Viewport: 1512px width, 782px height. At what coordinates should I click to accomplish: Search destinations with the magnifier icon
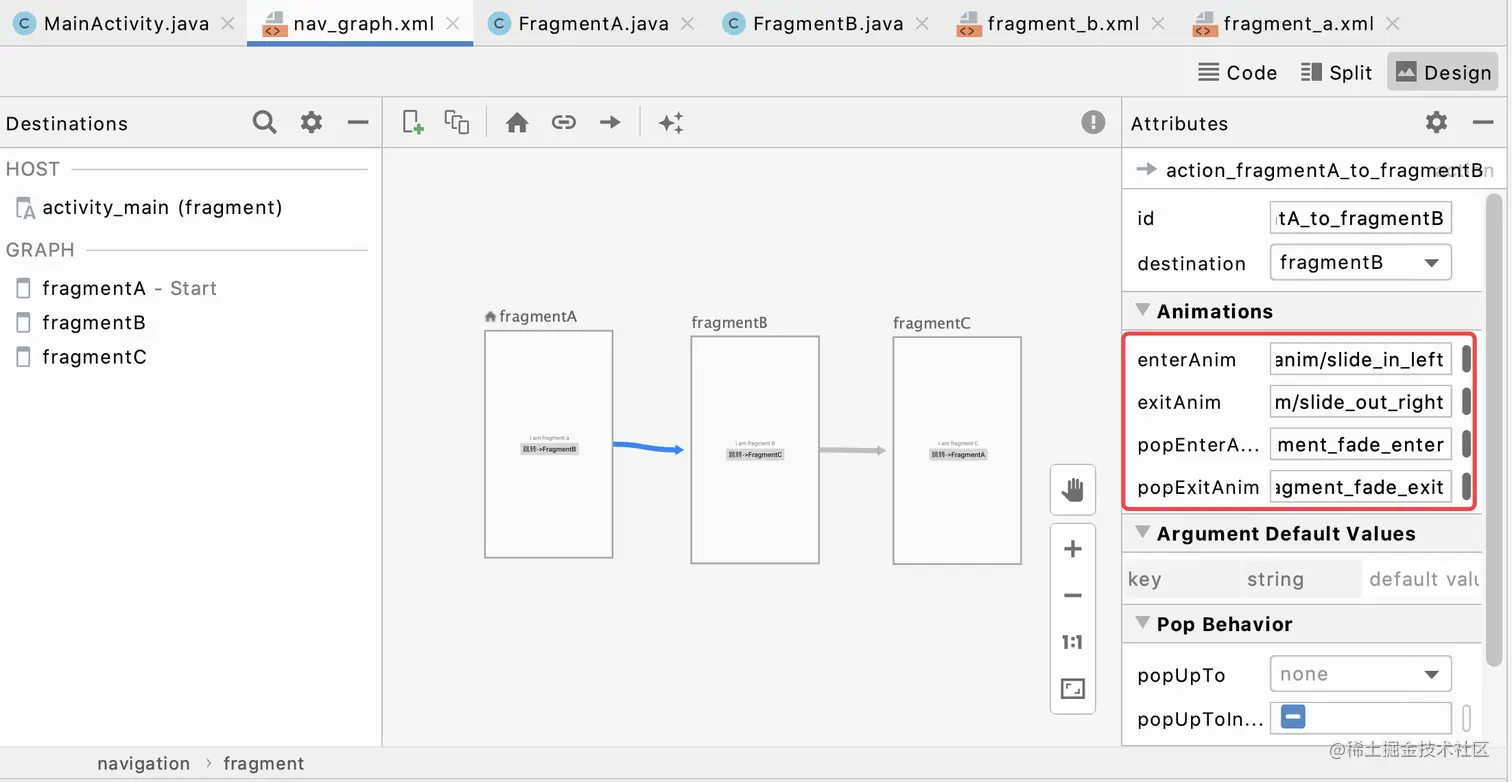point(264,122)
